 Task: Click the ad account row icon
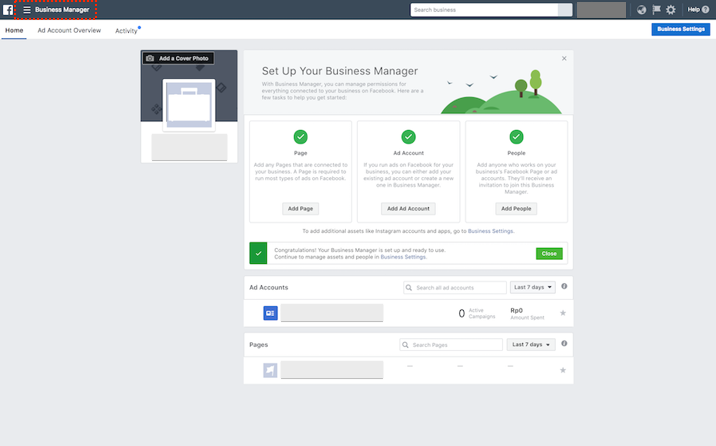pos(270,313)
